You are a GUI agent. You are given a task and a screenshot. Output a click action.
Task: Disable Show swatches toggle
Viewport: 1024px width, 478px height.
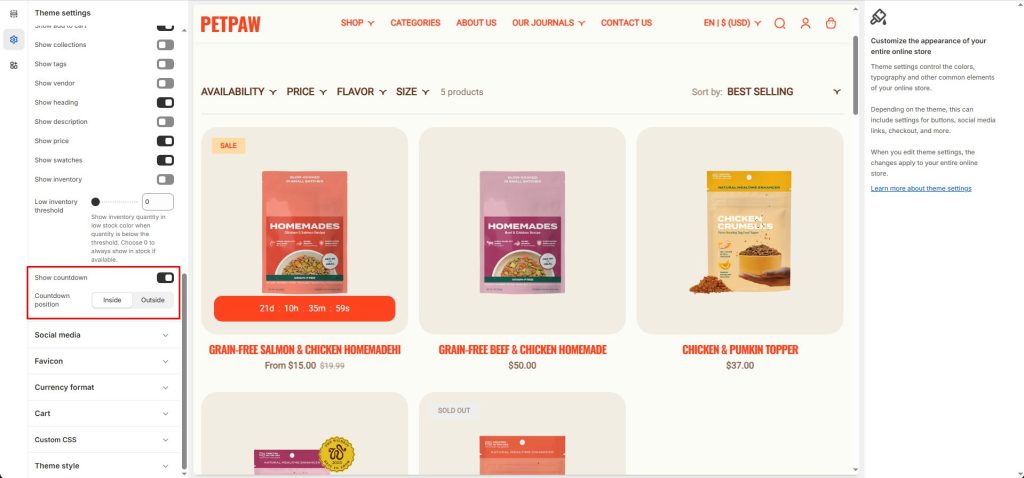click(165, 160)
